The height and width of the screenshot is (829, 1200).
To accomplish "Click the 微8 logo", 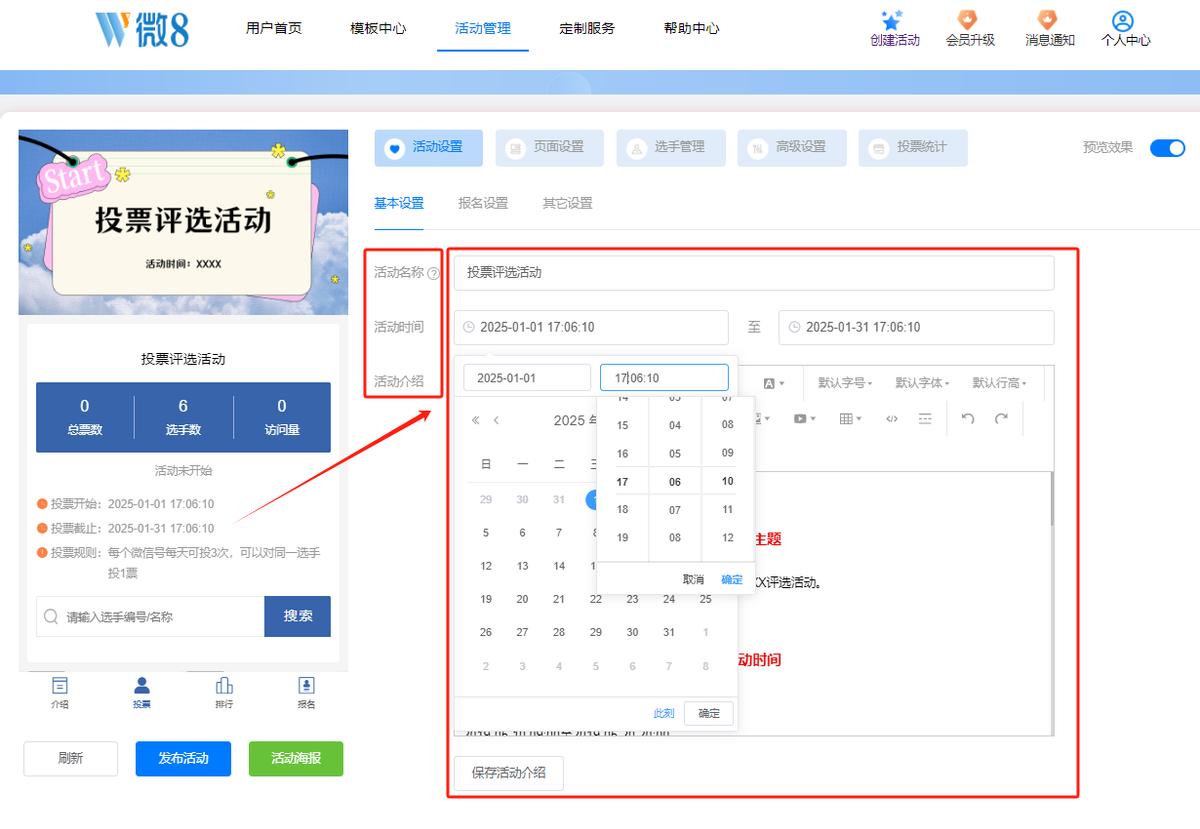I will (x=142, y=29).
